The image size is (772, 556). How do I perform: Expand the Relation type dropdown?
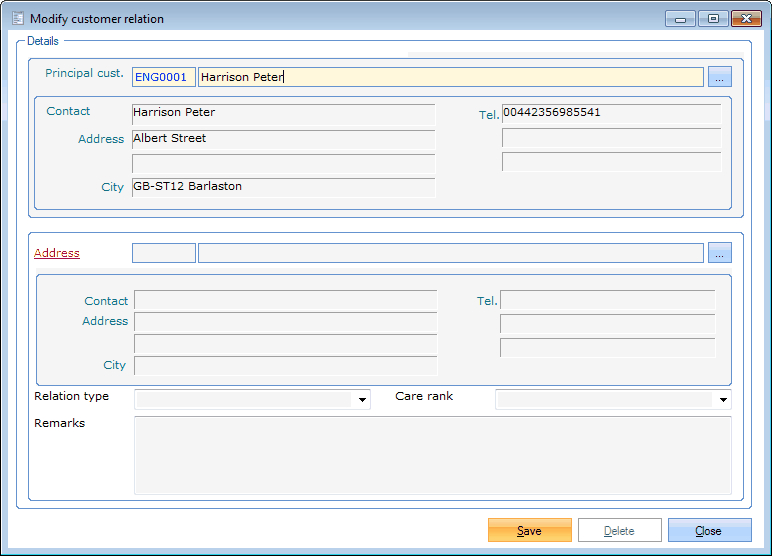tap(361, 400)
